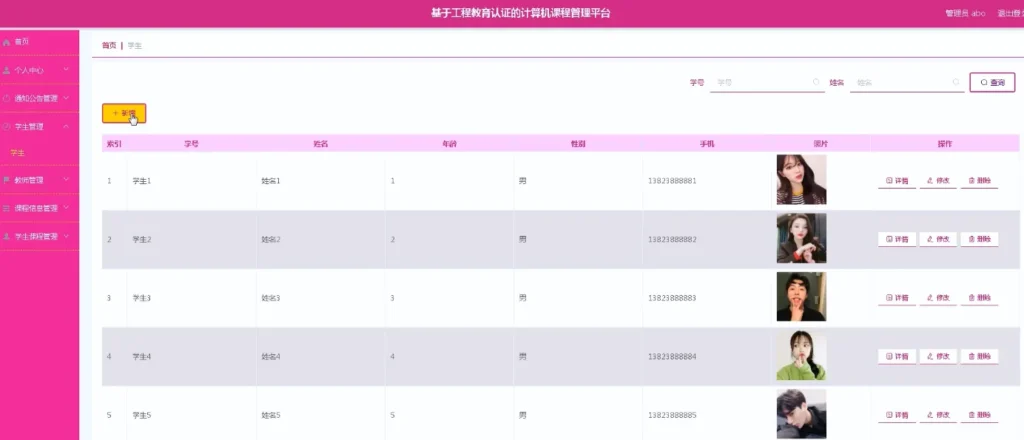Expand the 个人中心 menu chevron
The image size is (1024, 440).
pyautogui.click(x=66, y=70)
